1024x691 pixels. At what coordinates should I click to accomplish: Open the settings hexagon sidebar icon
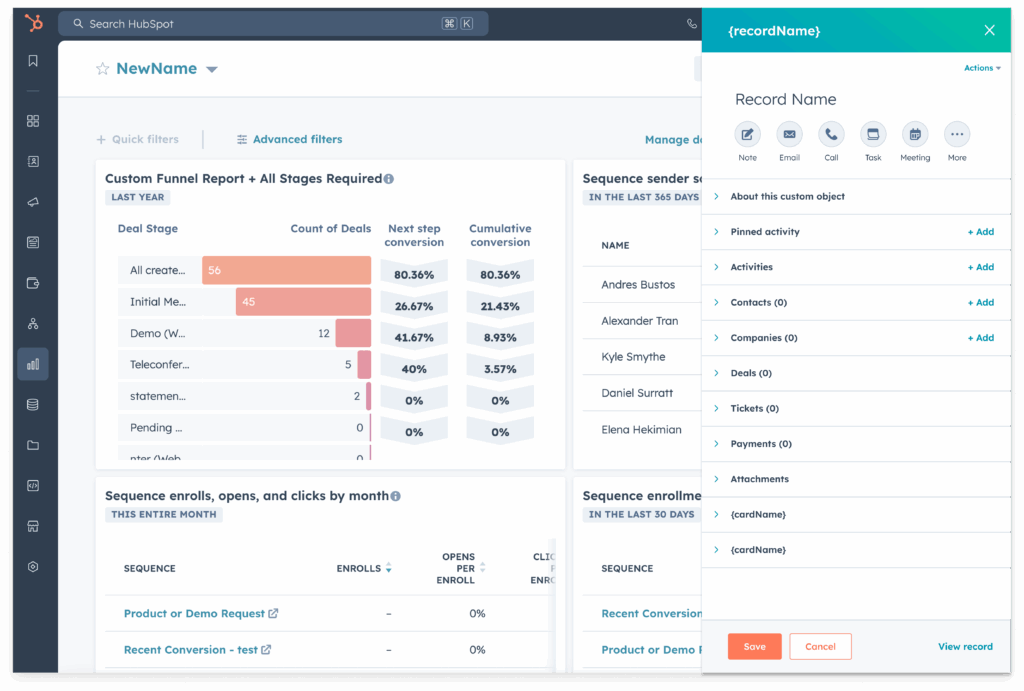click(33, 566)
